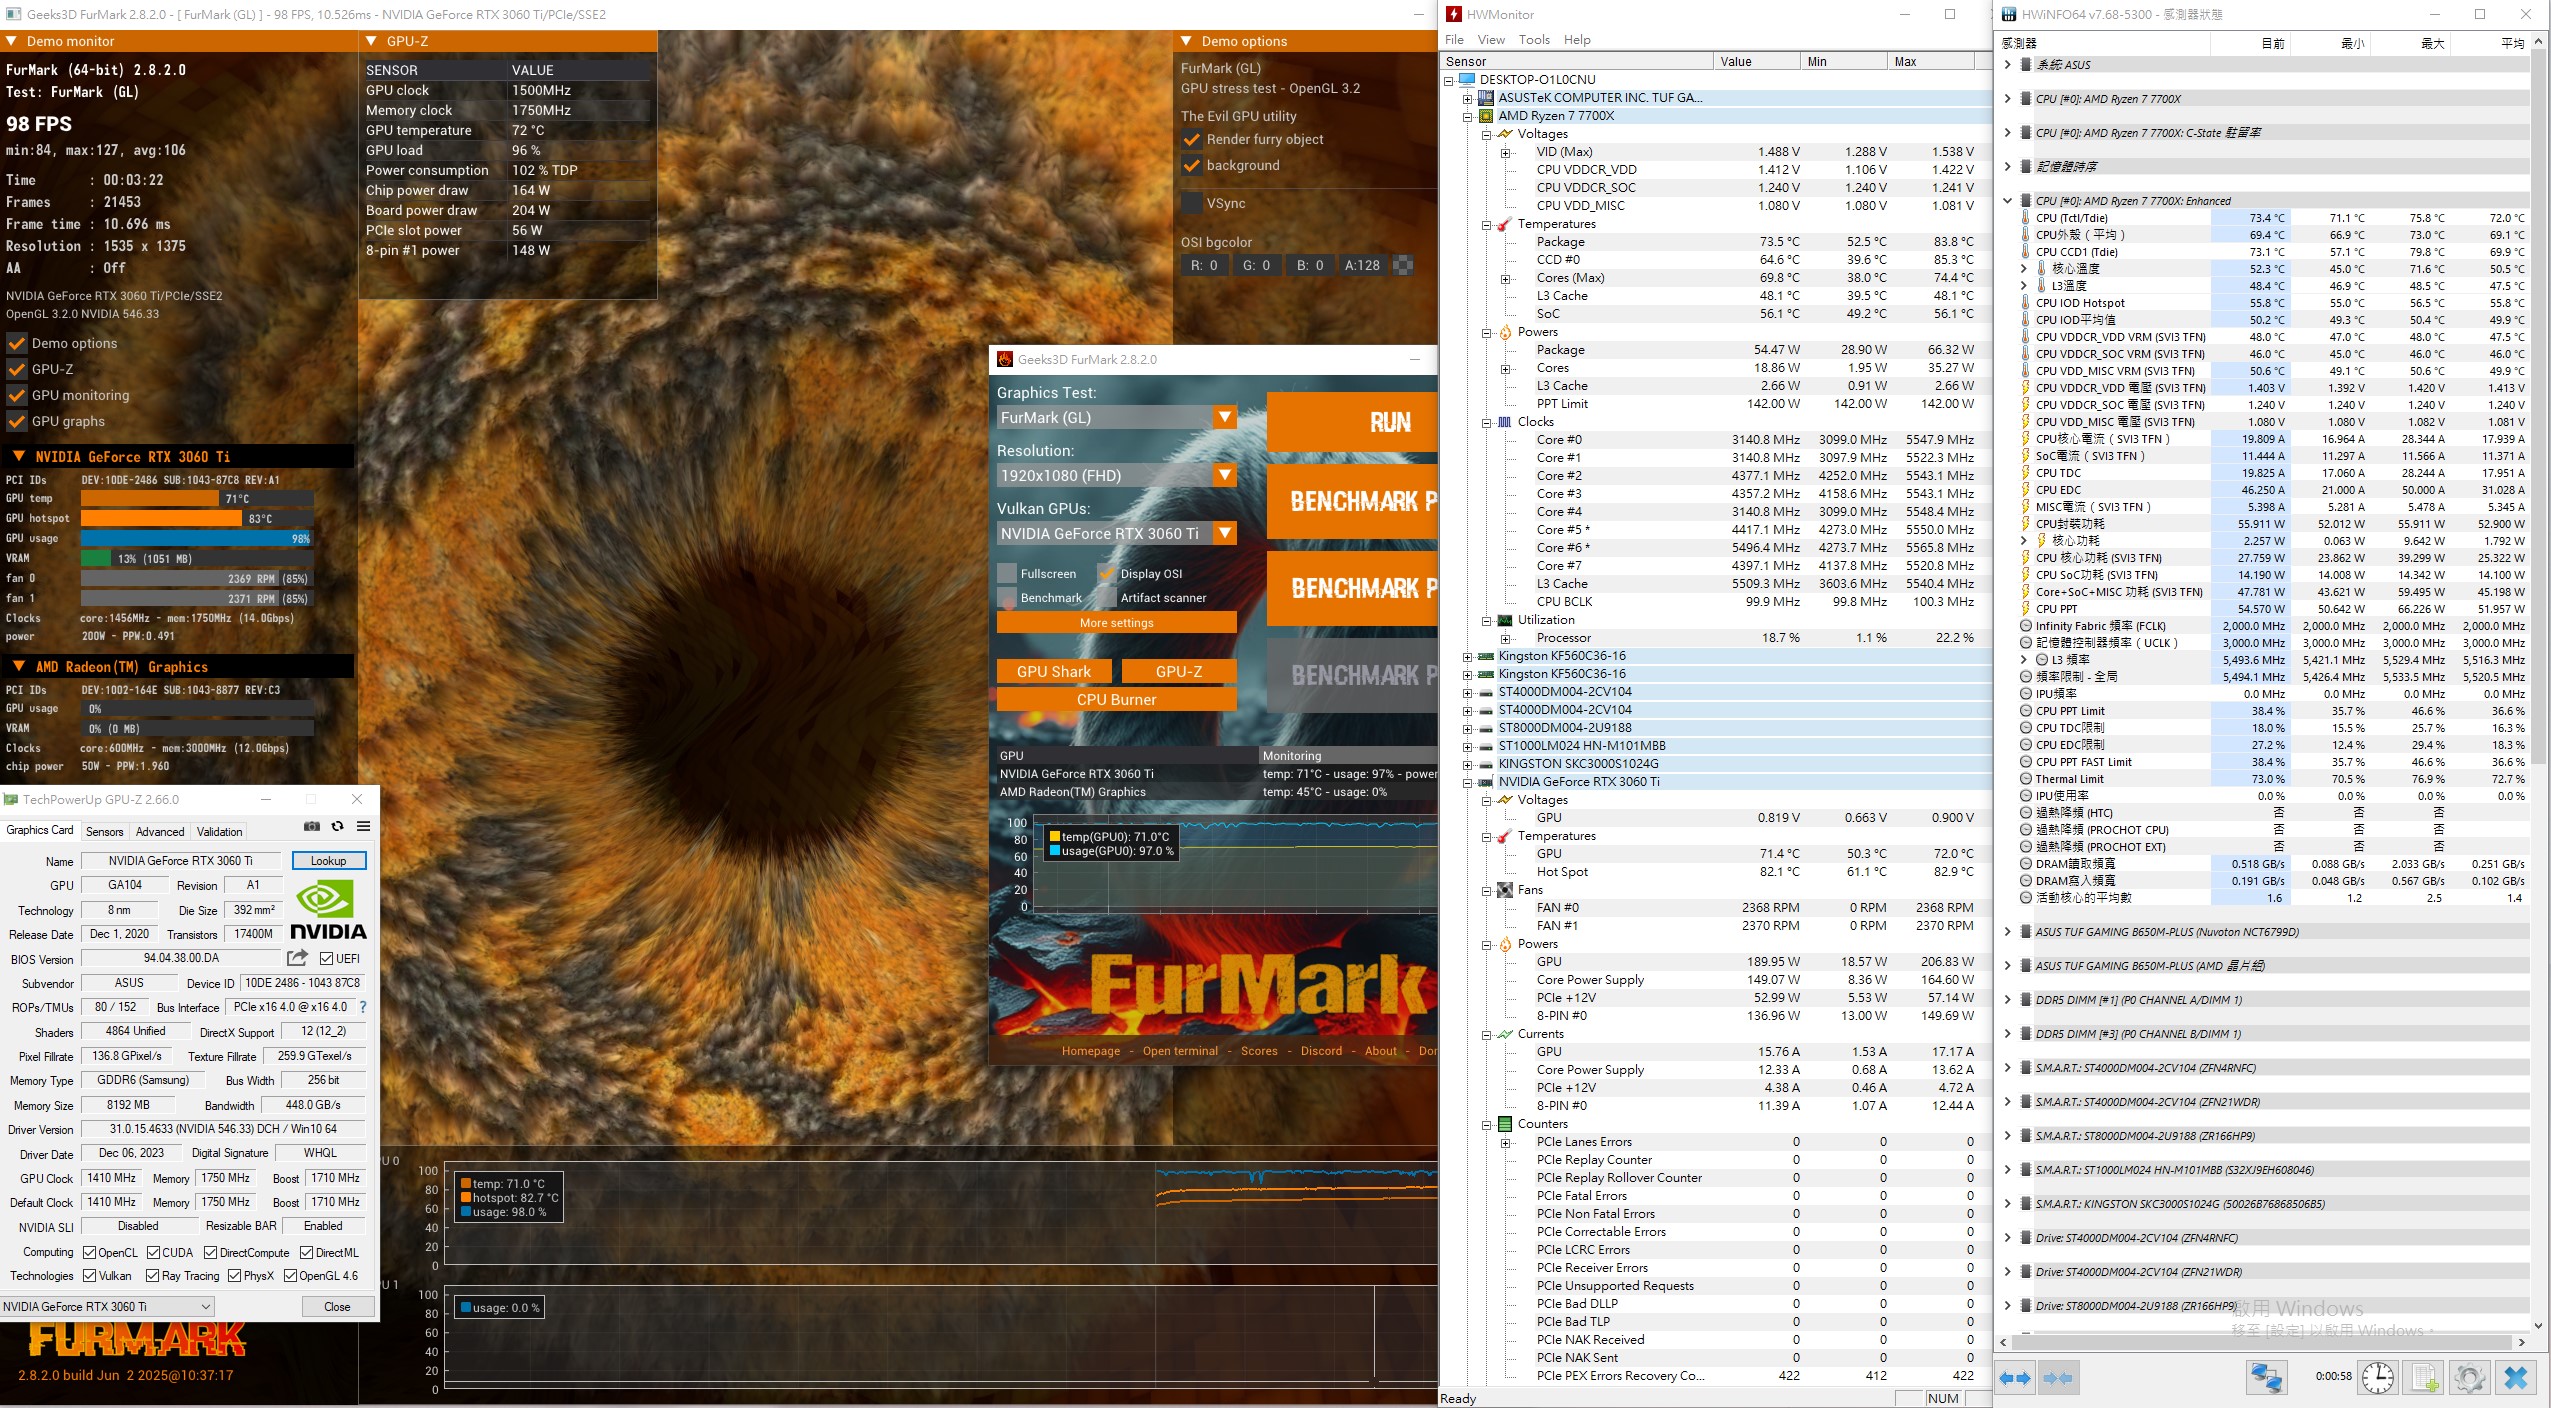Toggle Render furry object option

pos(1192,139)
